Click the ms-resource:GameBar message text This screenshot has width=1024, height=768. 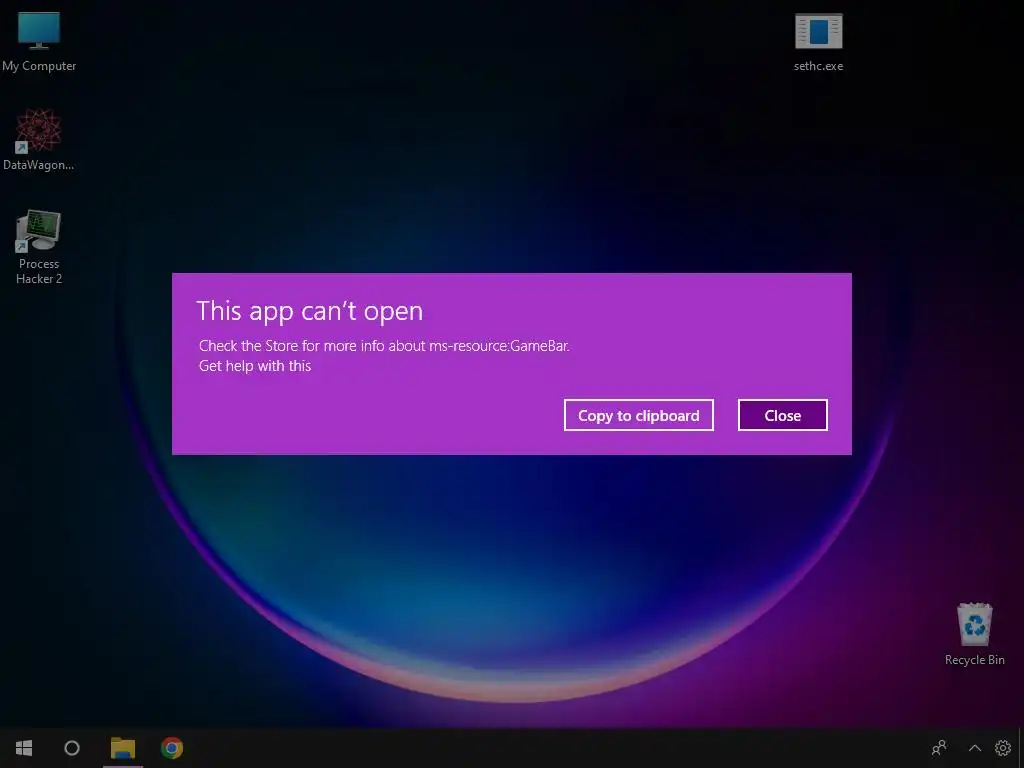pos(384,345)
